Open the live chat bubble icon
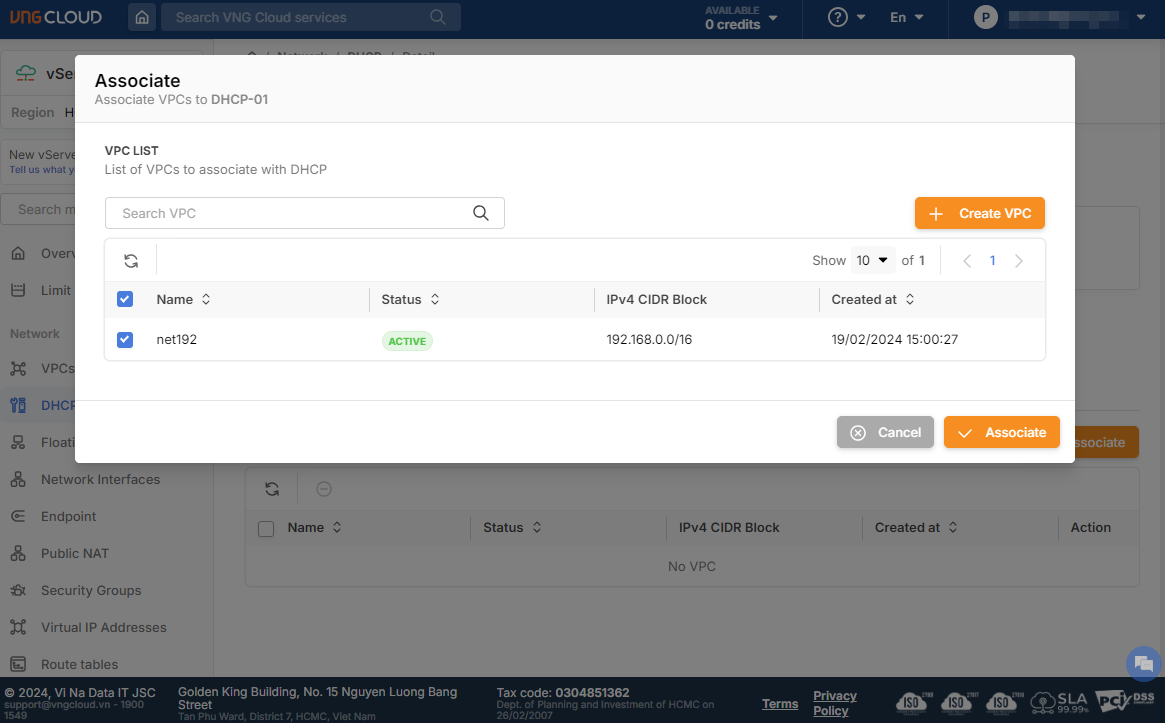The image size is (1165, 723). 1141,664
